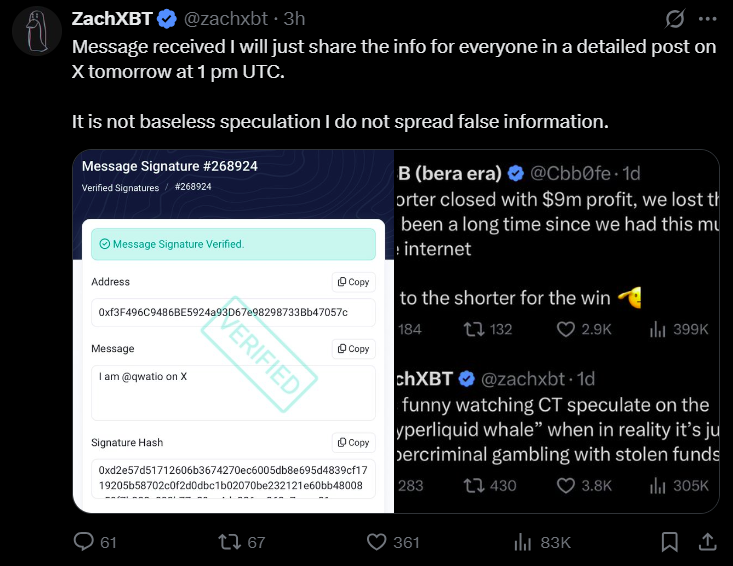The width and height of the screenshot is (733, 566).
Task: Copy the Address field value
Action: click(353, 282)
